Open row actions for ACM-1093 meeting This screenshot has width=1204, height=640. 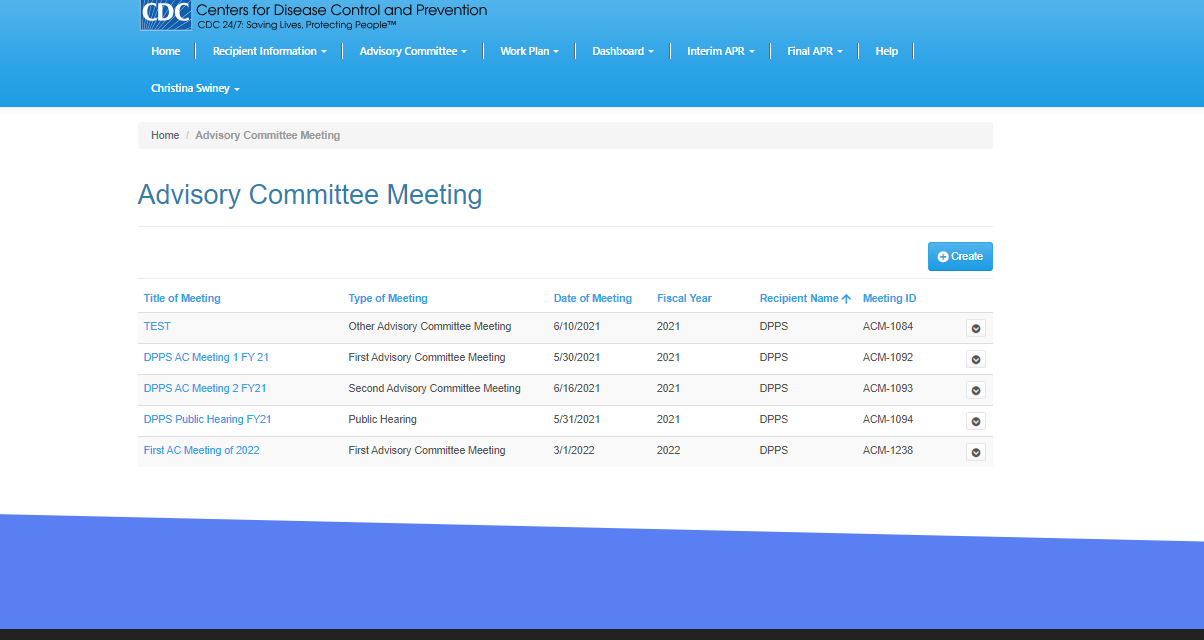pyautogui.click(x=976, y=390)
